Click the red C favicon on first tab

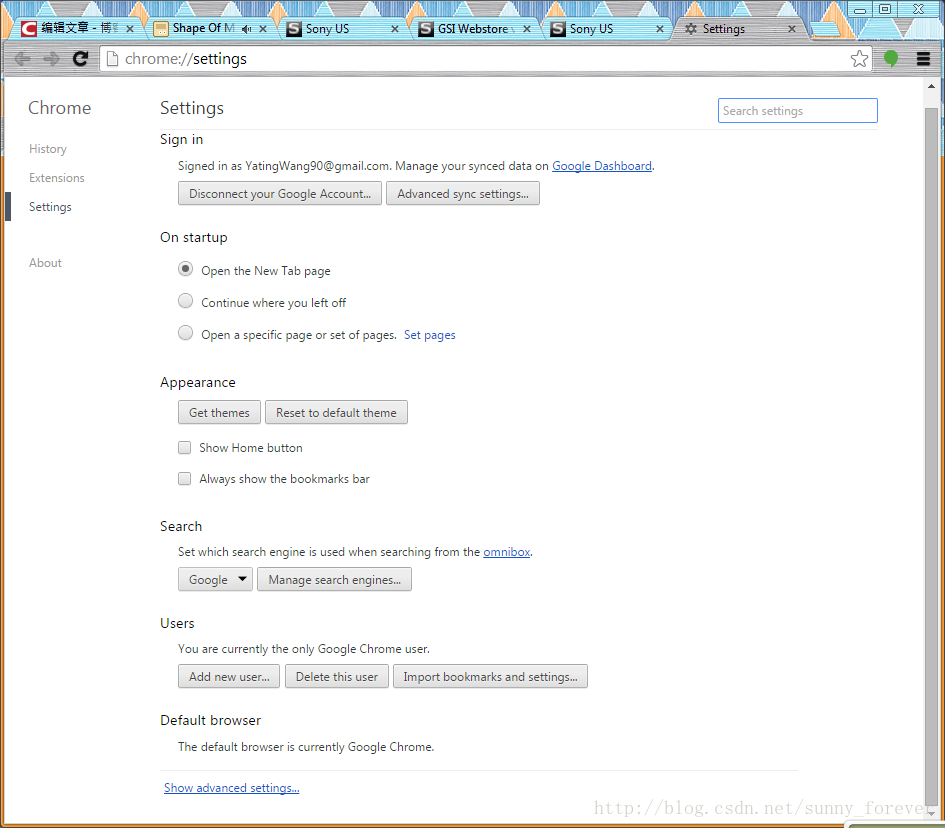pos(28,28)
